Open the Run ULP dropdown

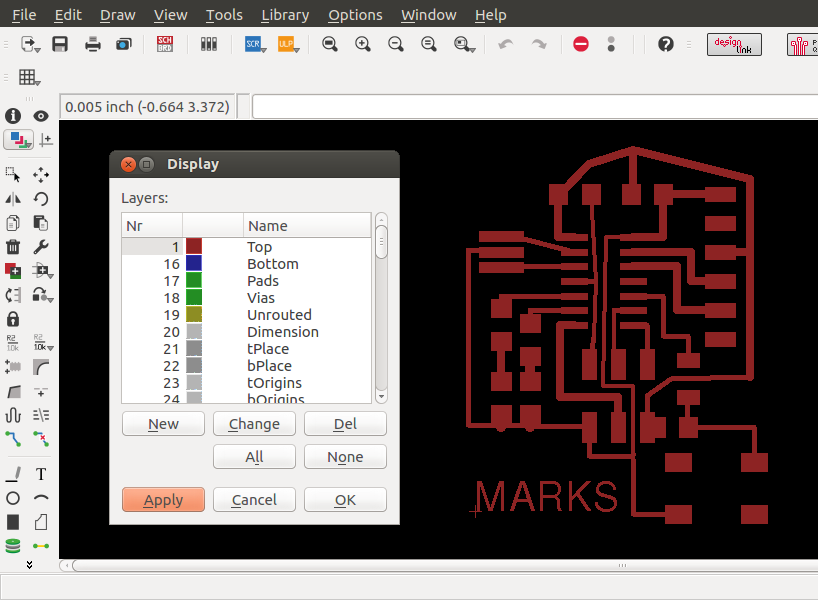(286, 44)
